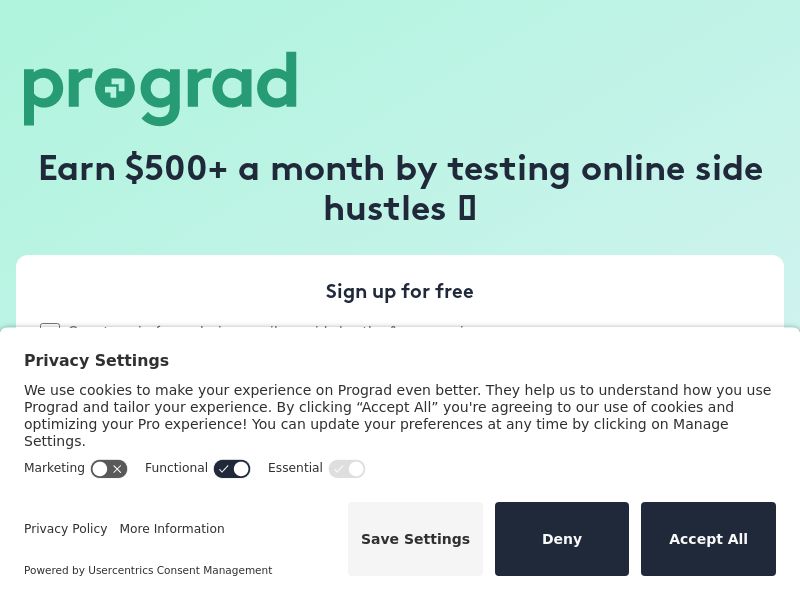800x600 pixels.
Task: Click the Sign up for free heading
Action: coord(400,291)
